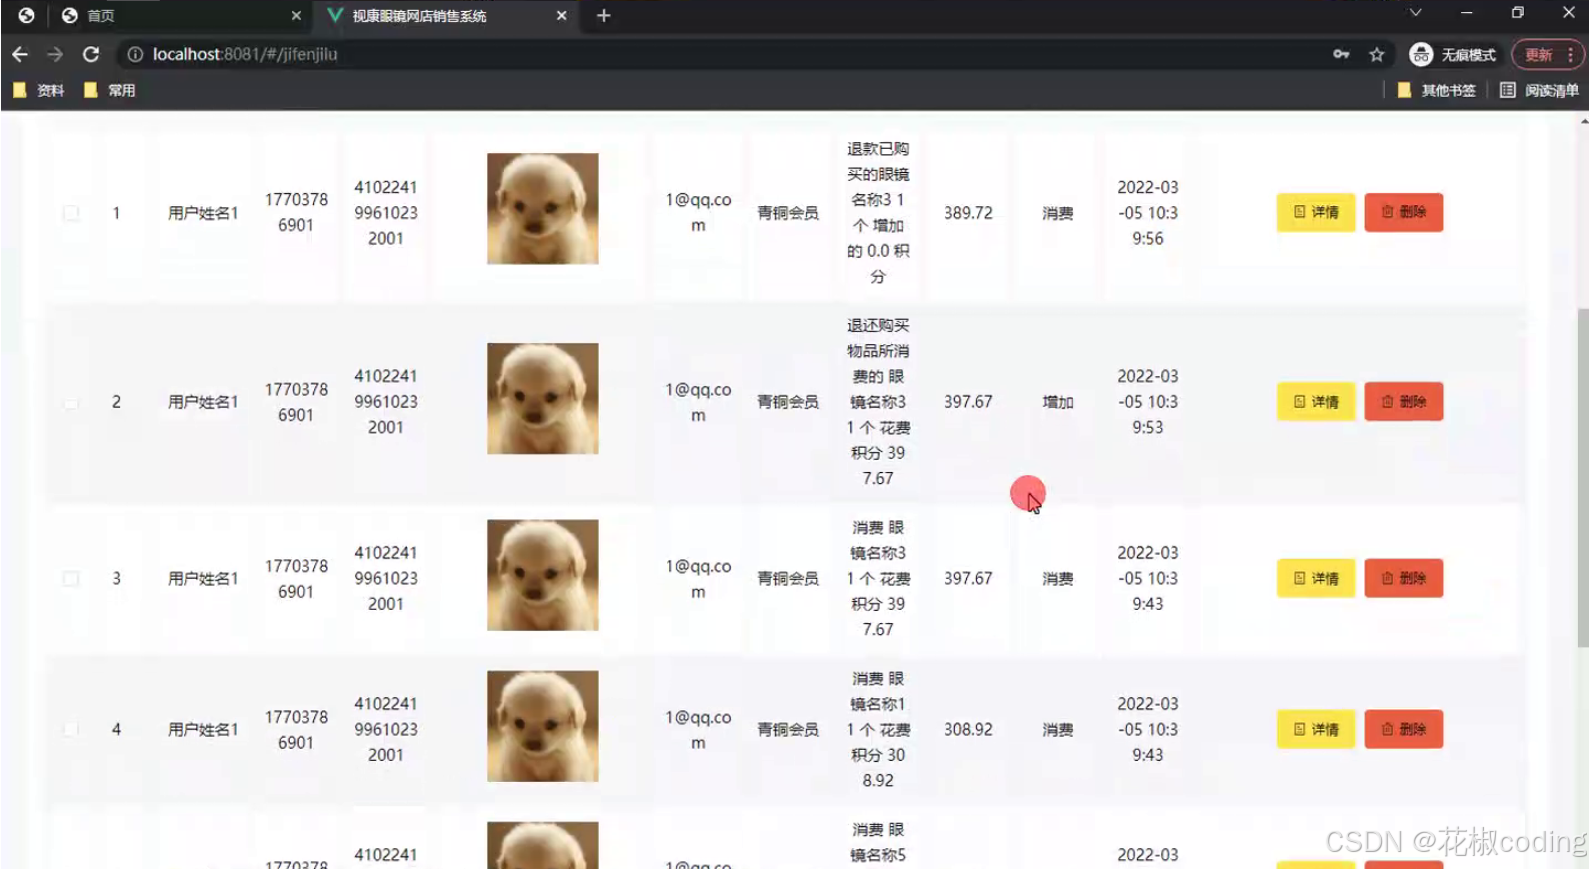Bookmark this page with star icon
Viewport: 1591px width, 869px height.
[x=1377, y=54]
